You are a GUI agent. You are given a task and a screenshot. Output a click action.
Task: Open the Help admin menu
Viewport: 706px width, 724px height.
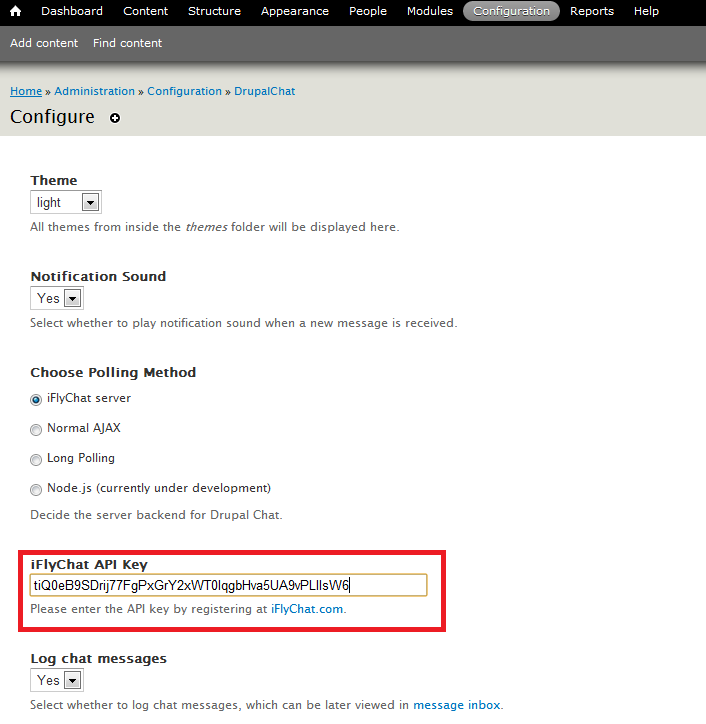pyautogui.click(x=646, y=11)
